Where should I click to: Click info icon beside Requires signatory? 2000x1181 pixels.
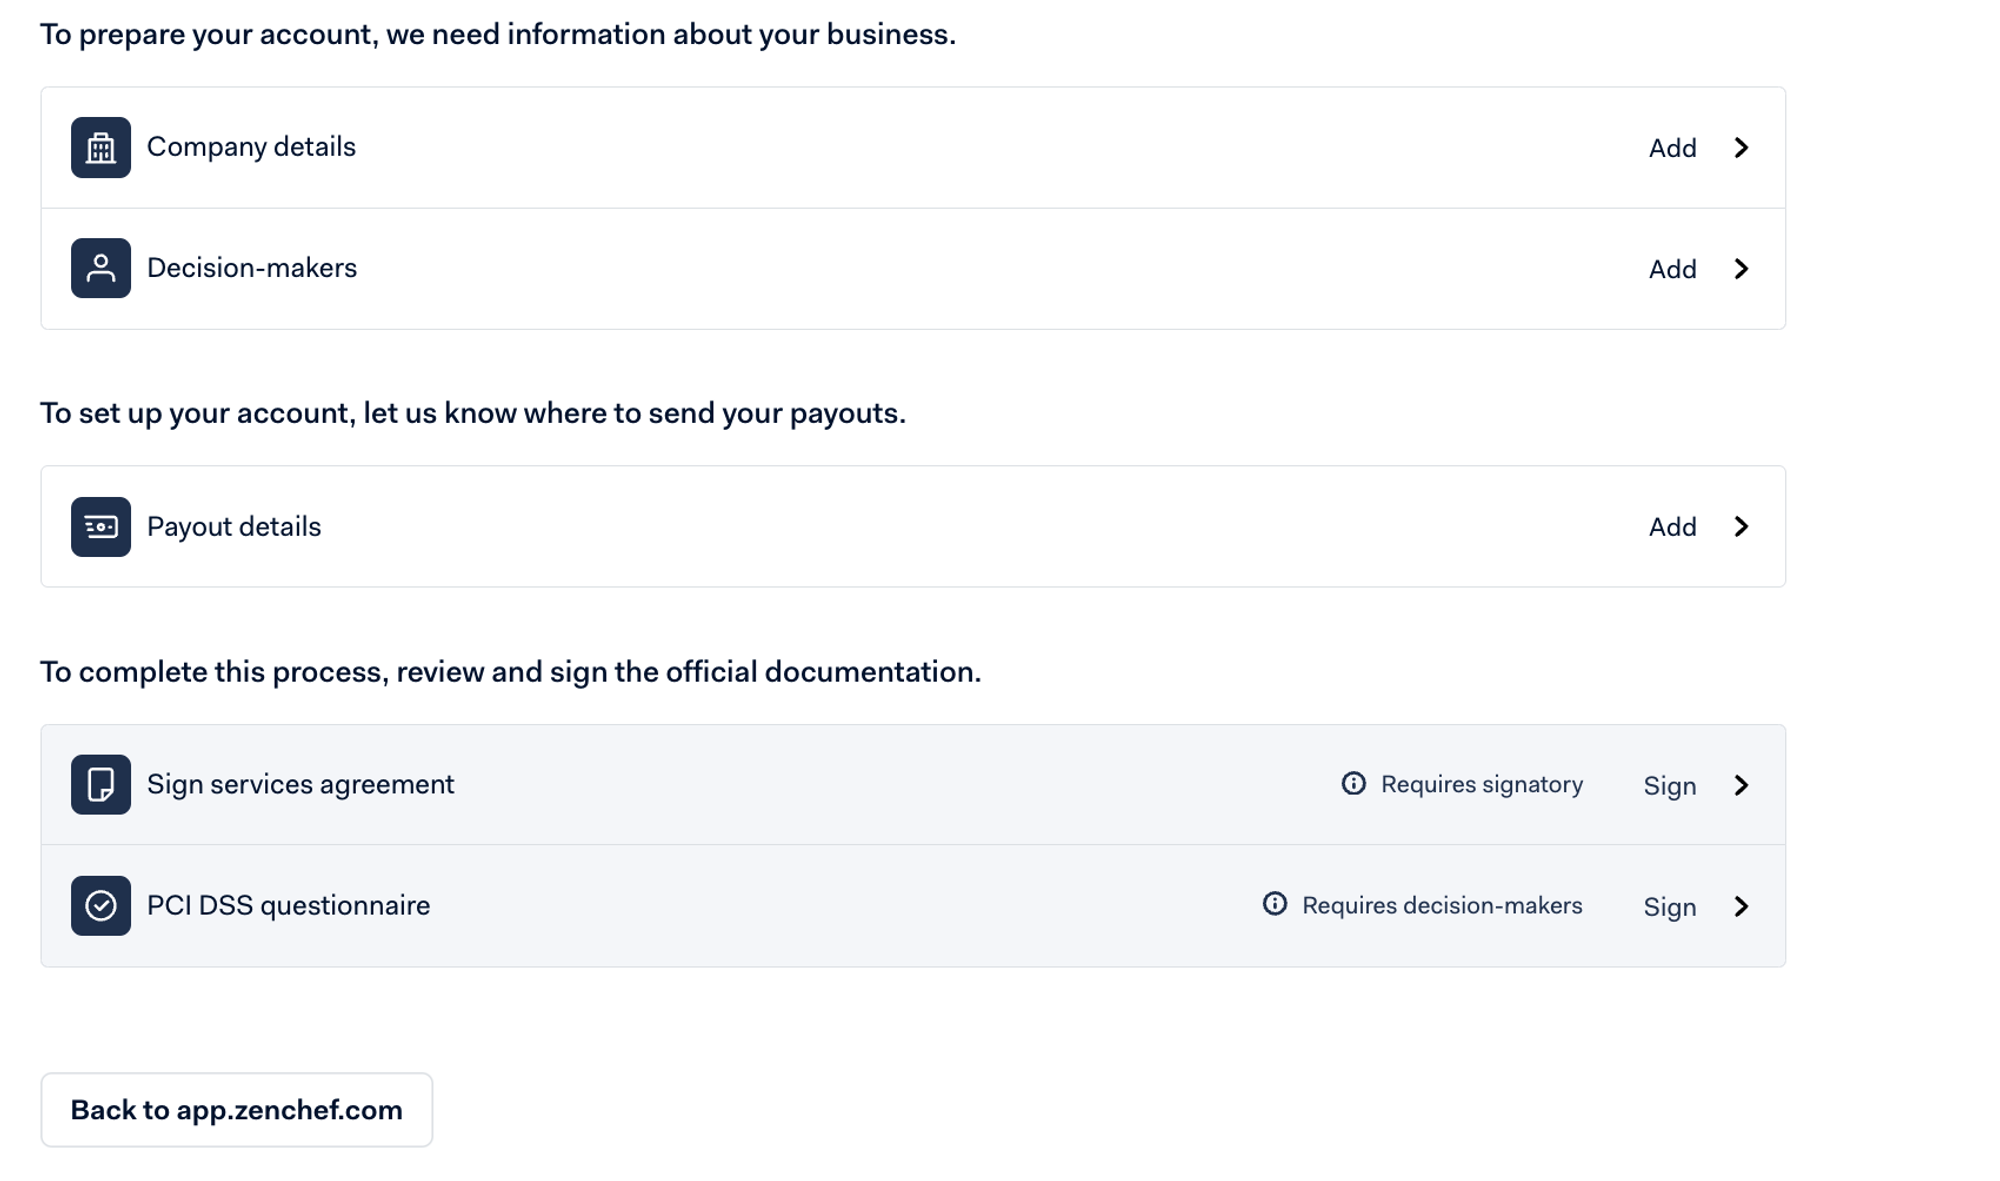[1353, 784]
